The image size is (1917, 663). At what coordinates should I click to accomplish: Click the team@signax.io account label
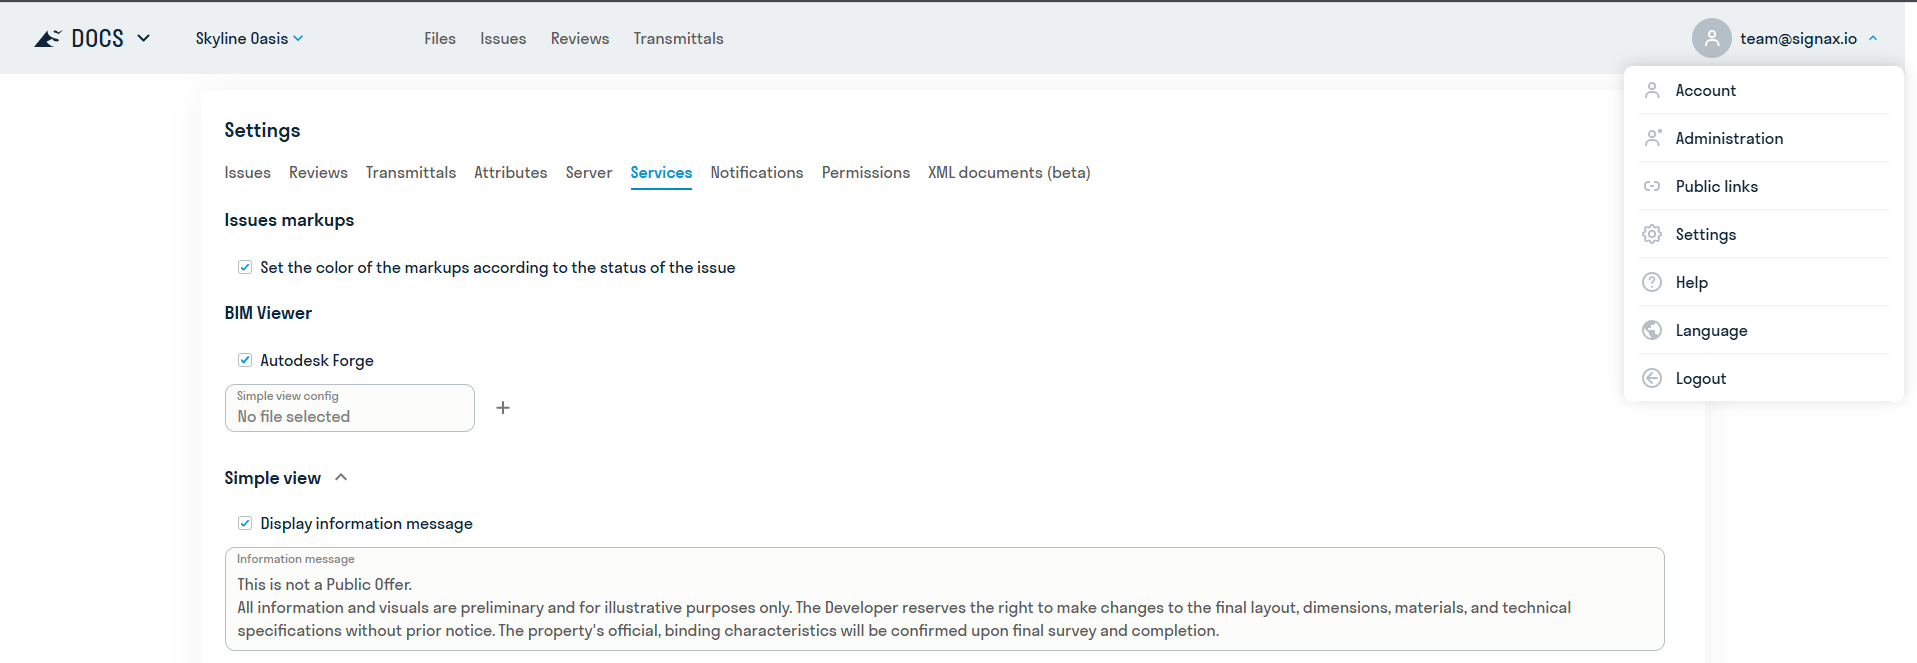point(1798,38)
